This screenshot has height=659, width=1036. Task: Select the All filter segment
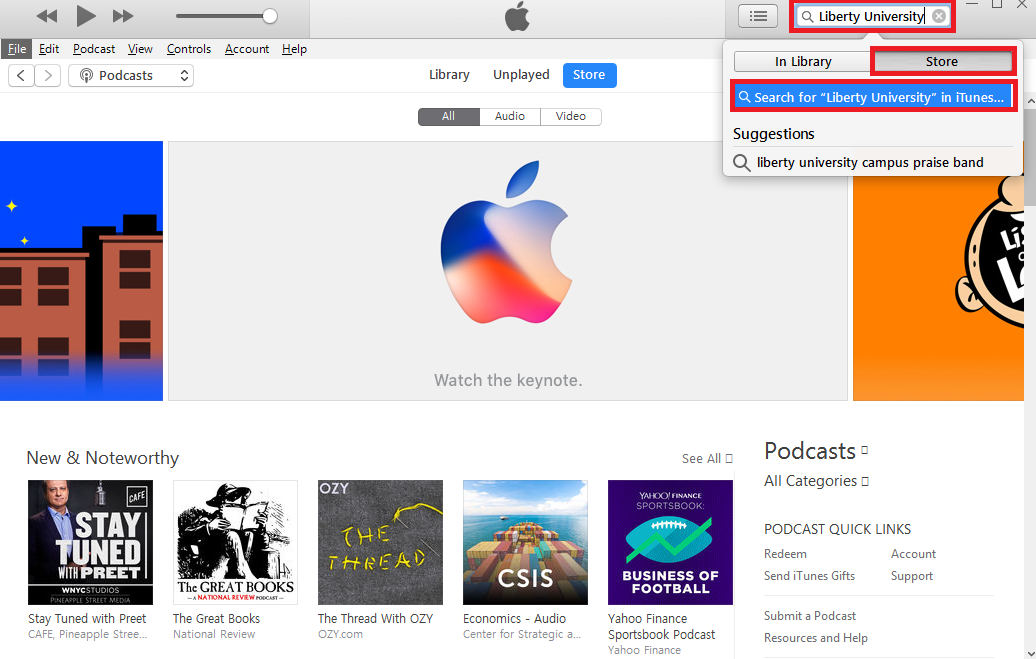tap(449, 116)
